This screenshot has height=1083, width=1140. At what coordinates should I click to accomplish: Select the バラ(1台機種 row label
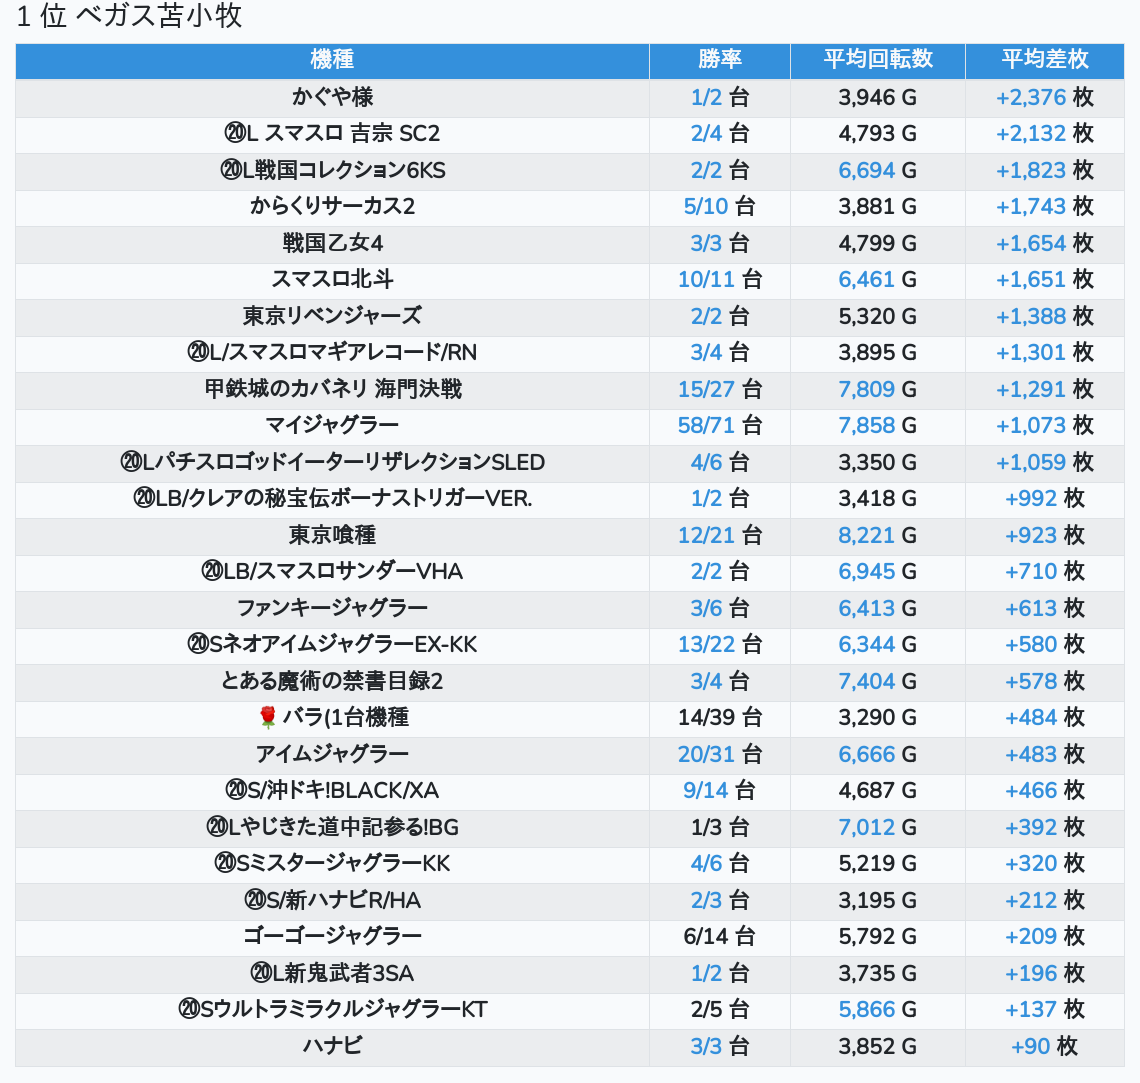345,717
